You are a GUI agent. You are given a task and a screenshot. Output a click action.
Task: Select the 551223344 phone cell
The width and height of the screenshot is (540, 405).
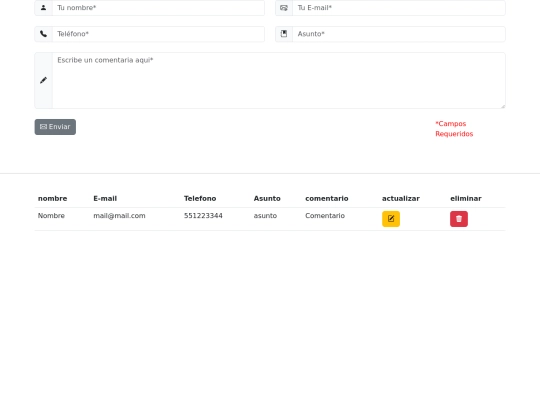point(203,216)
